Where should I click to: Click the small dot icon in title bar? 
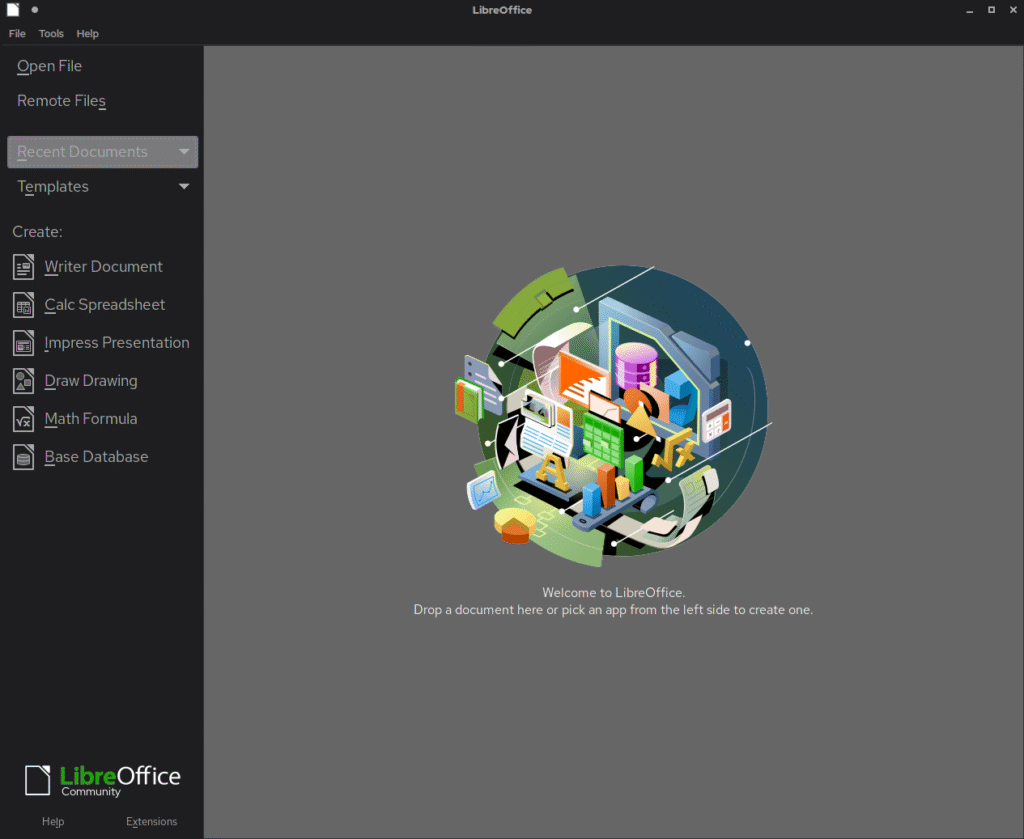[x=35, y=10]
